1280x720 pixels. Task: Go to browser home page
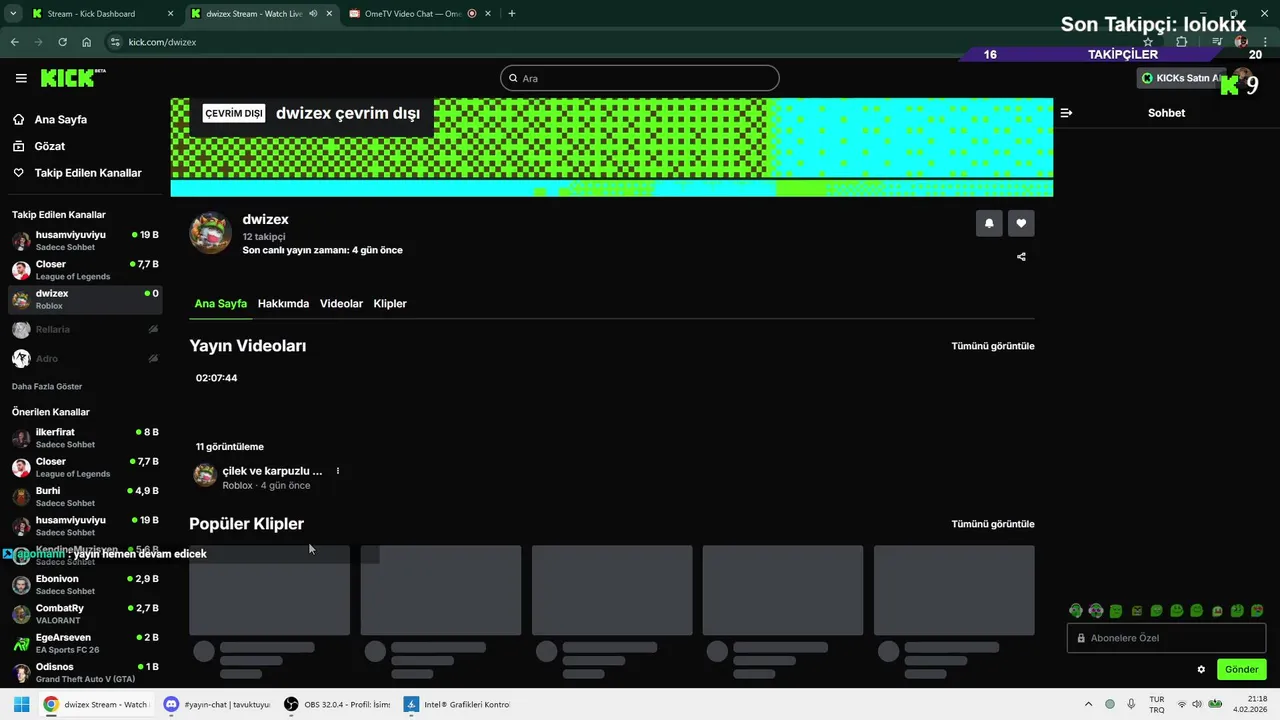pyautogui.click(x=86, y=42)
